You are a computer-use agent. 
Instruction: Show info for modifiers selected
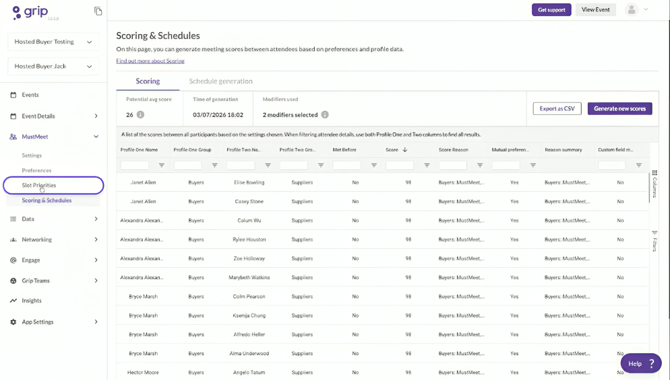coord(325,115)
